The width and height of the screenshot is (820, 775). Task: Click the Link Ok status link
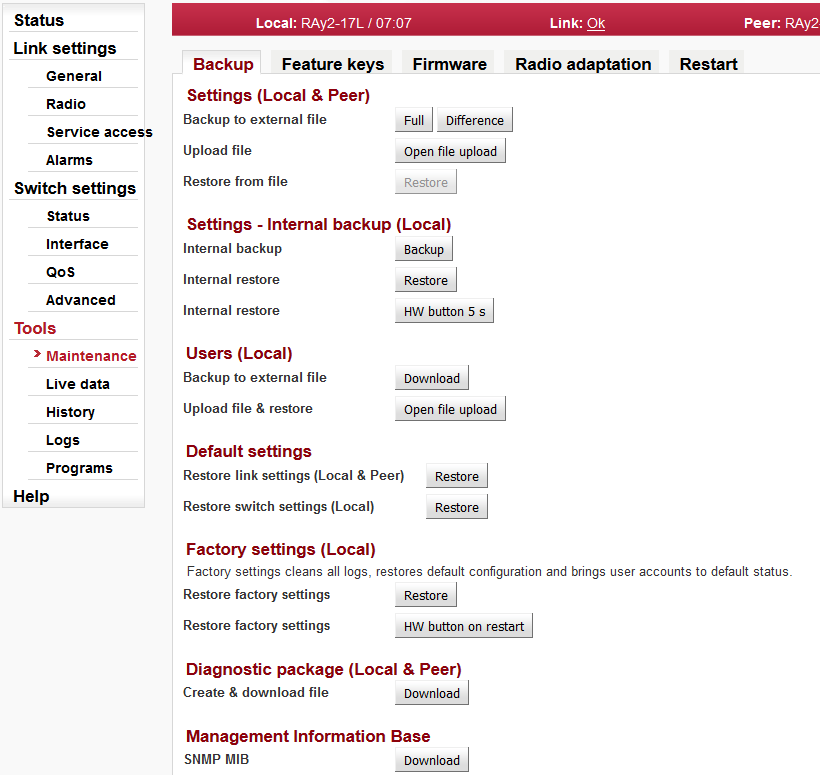coord(596,23)
